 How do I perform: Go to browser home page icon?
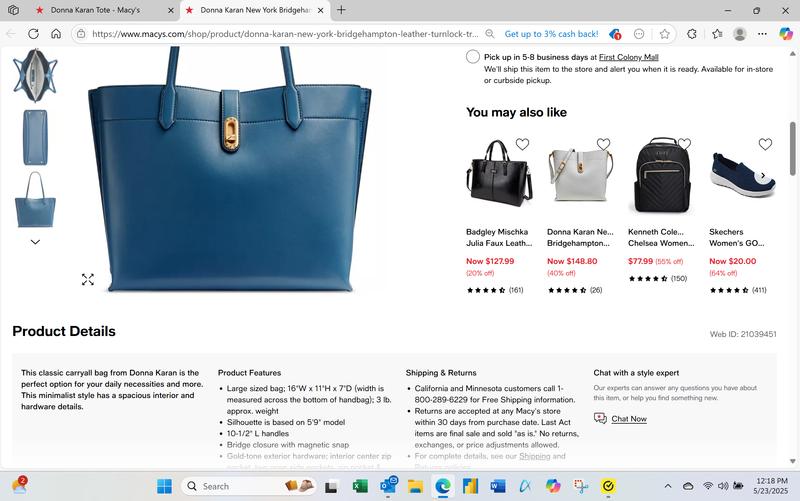[56, 34]
